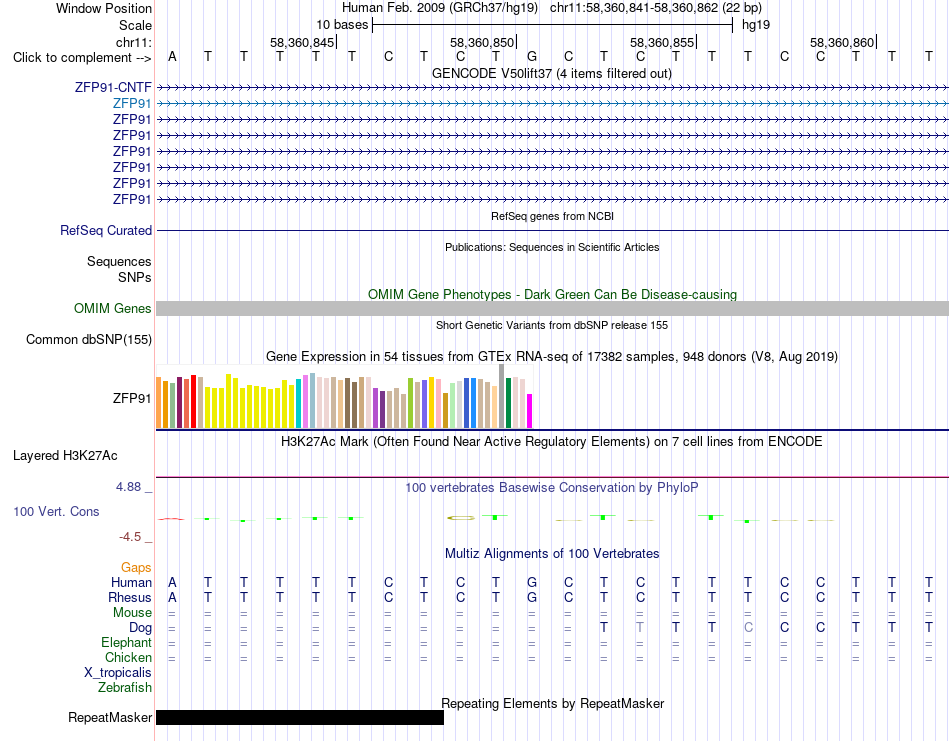Click the light blue ZFP91 transcript line
This screenshot has width=950, height=741.
pos(552,104)
